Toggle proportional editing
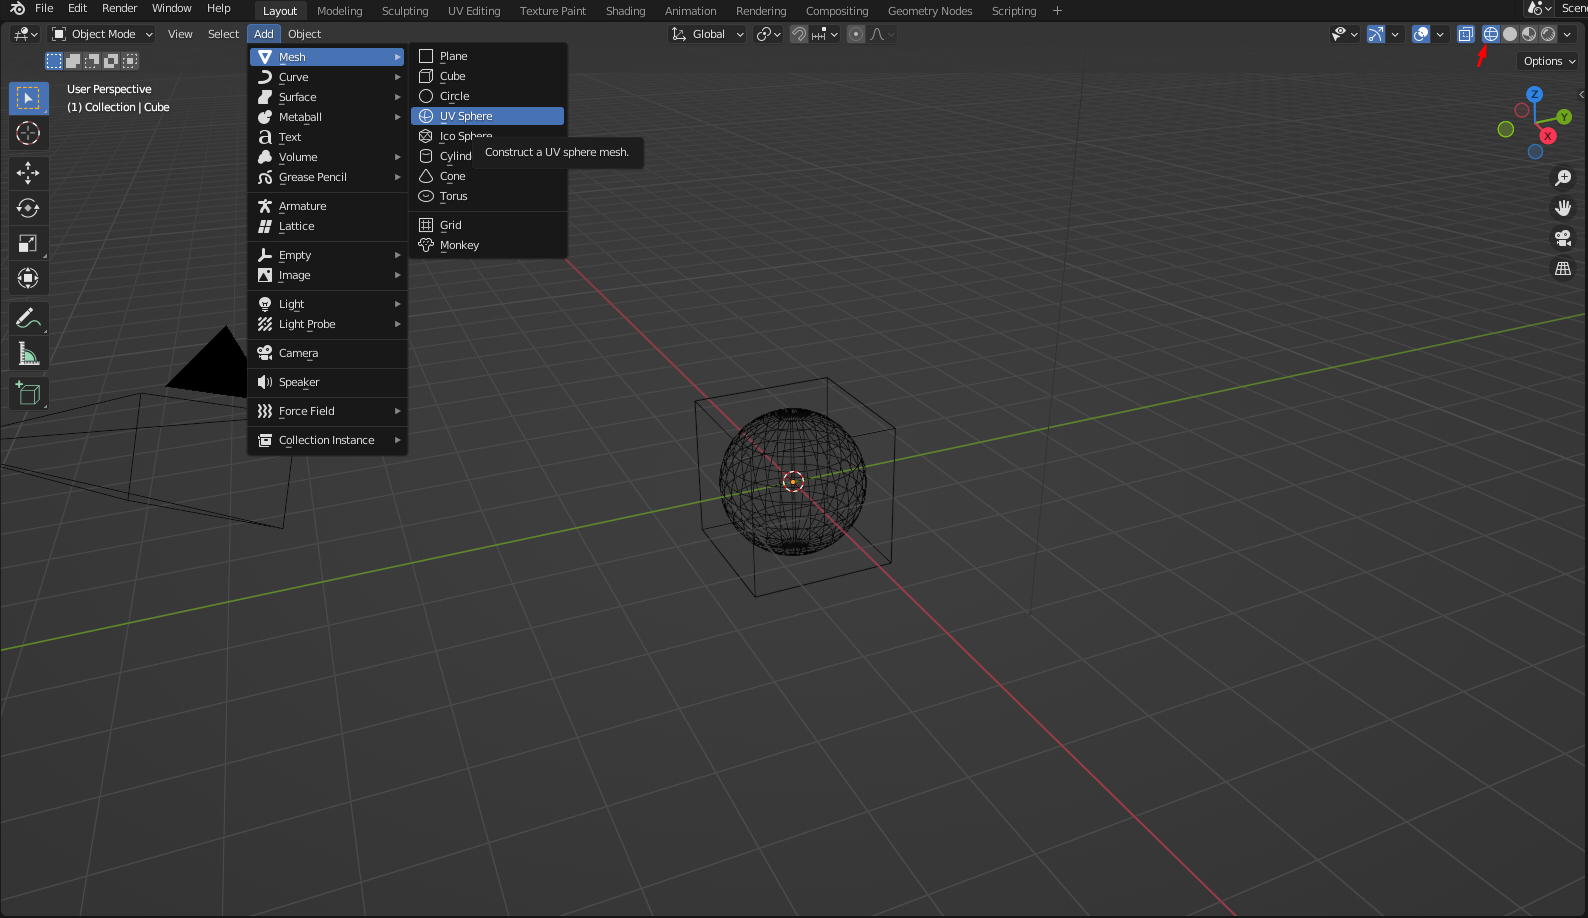The height and width of the screenshot is (918, 1588). click(856, 34)
